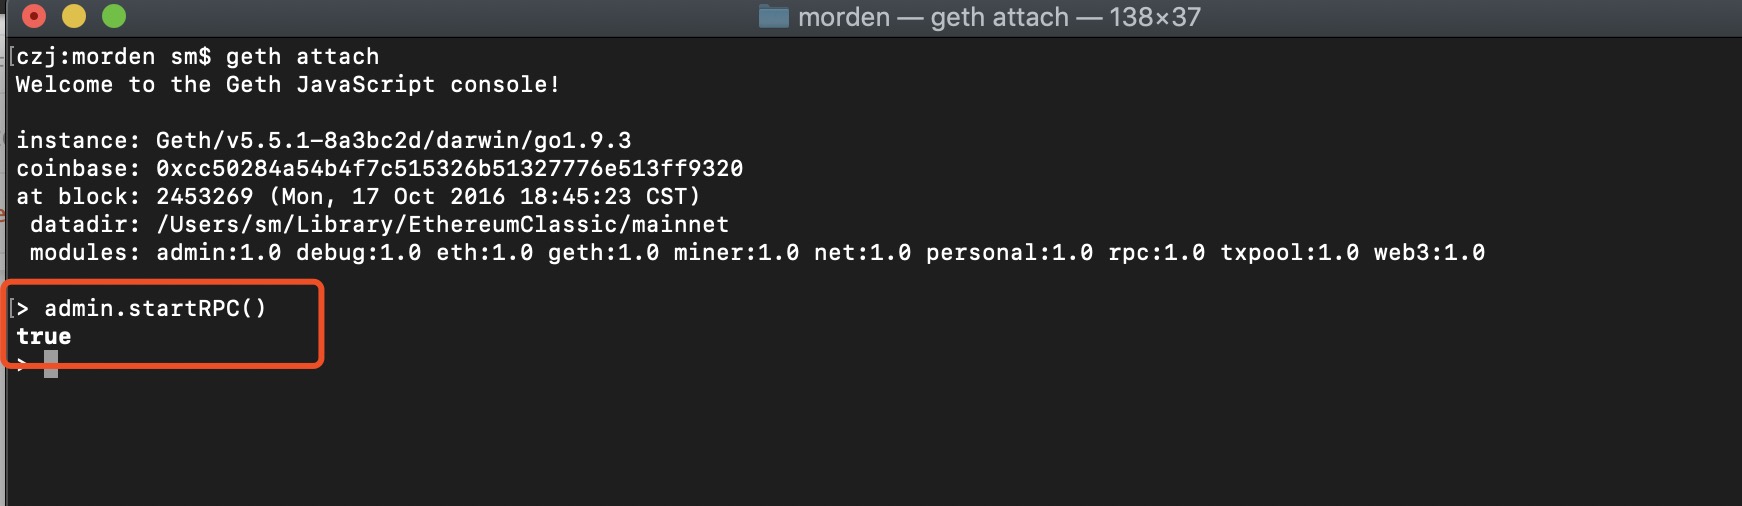The image size is (1742, 506).
Task: Click the gray cursor block at the prompt
Action: click(x=51, y=364)
